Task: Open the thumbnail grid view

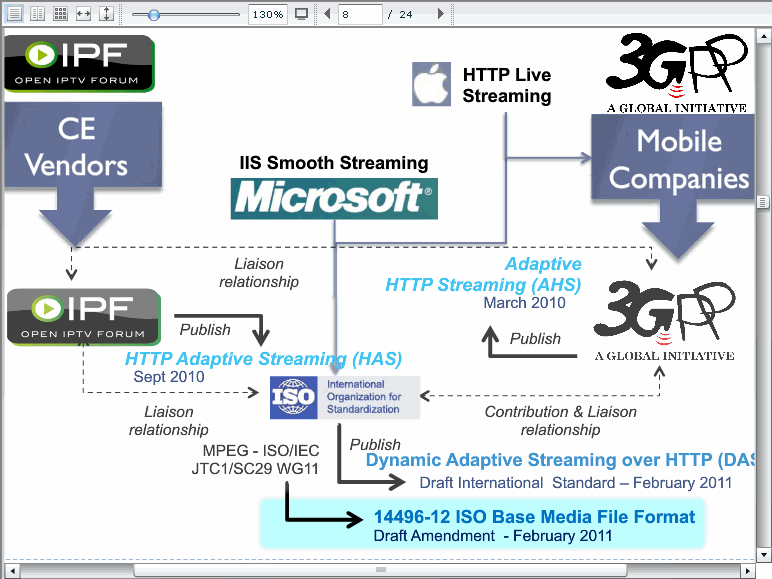Action: (61, 13)
